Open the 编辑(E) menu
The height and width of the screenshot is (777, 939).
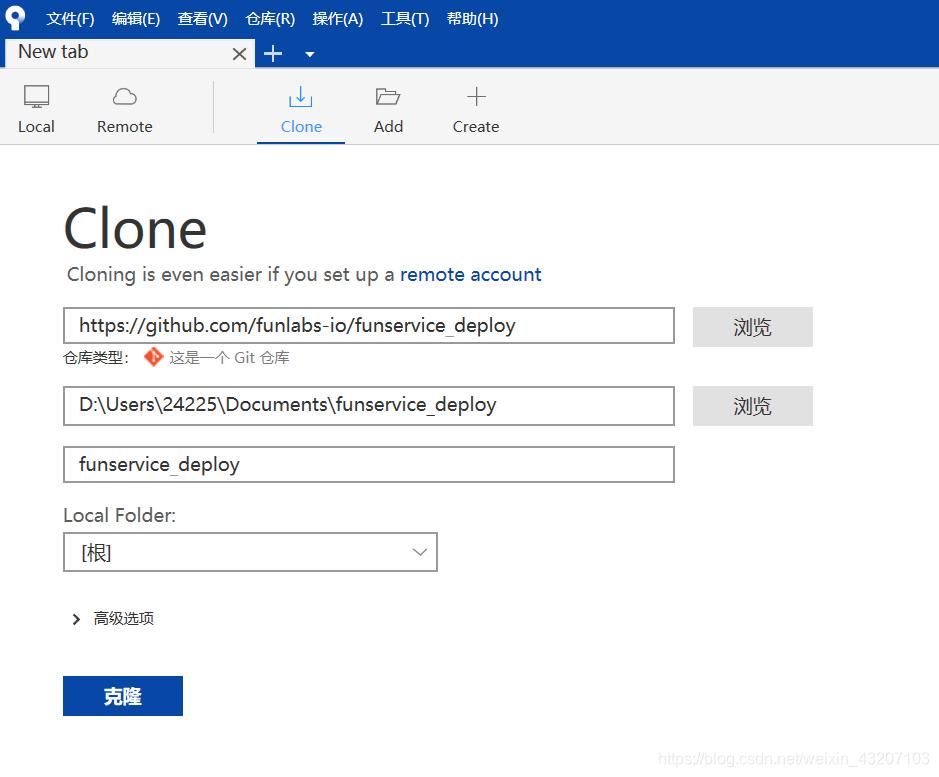(136, 19)
